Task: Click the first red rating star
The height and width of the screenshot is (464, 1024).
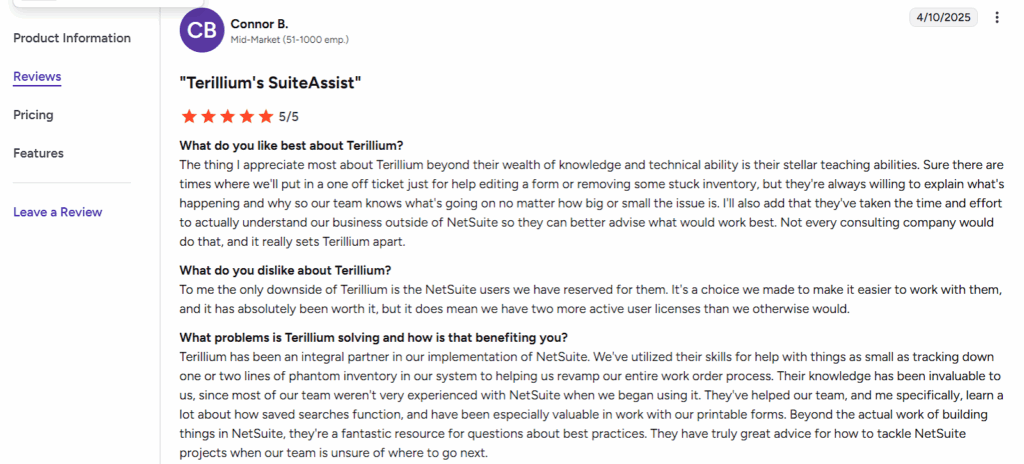Action: (x=188, y=116)
